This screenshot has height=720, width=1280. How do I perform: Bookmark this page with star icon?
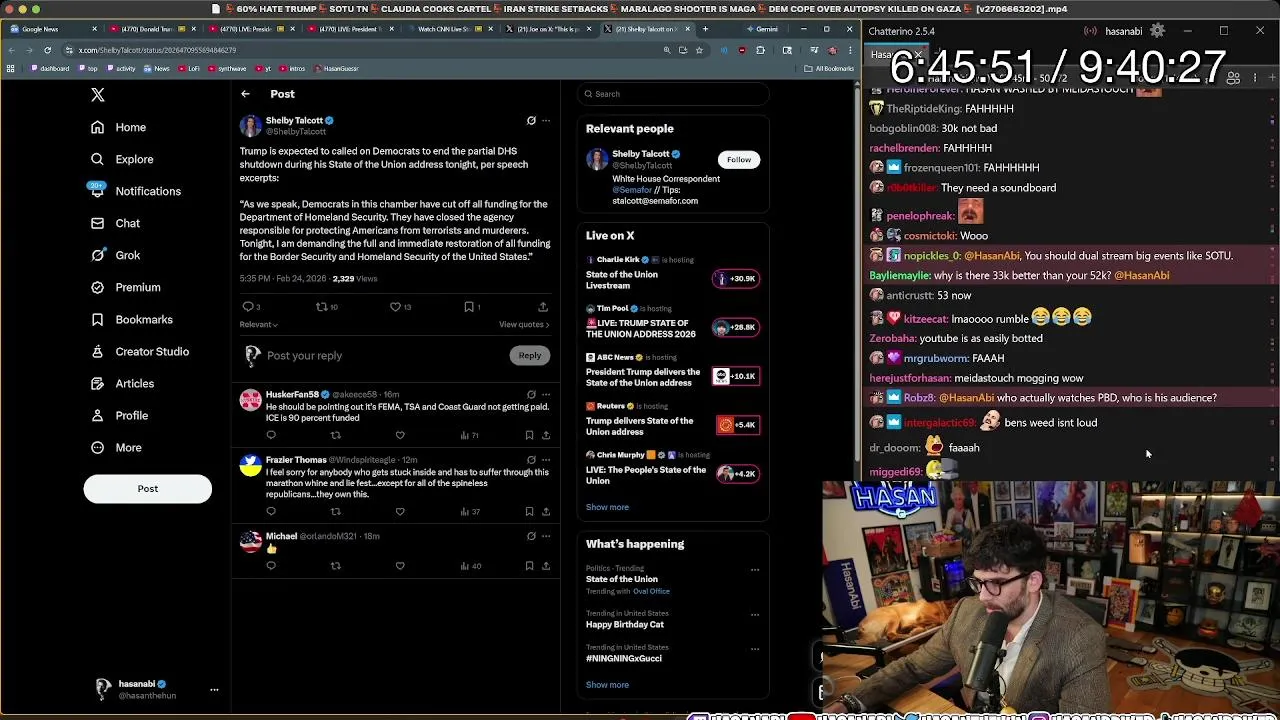pos(699,50)
